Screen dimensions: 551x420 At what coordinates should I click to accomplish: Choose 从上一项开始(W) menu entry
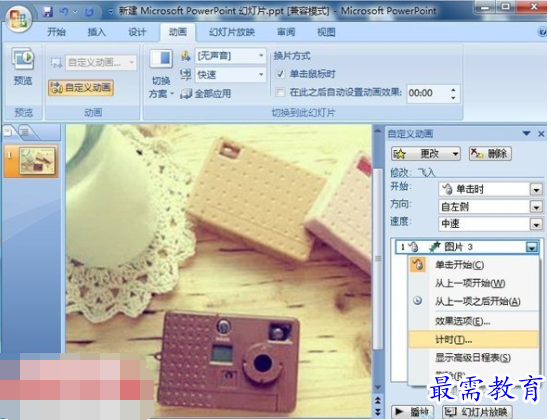tap(470, 283)
